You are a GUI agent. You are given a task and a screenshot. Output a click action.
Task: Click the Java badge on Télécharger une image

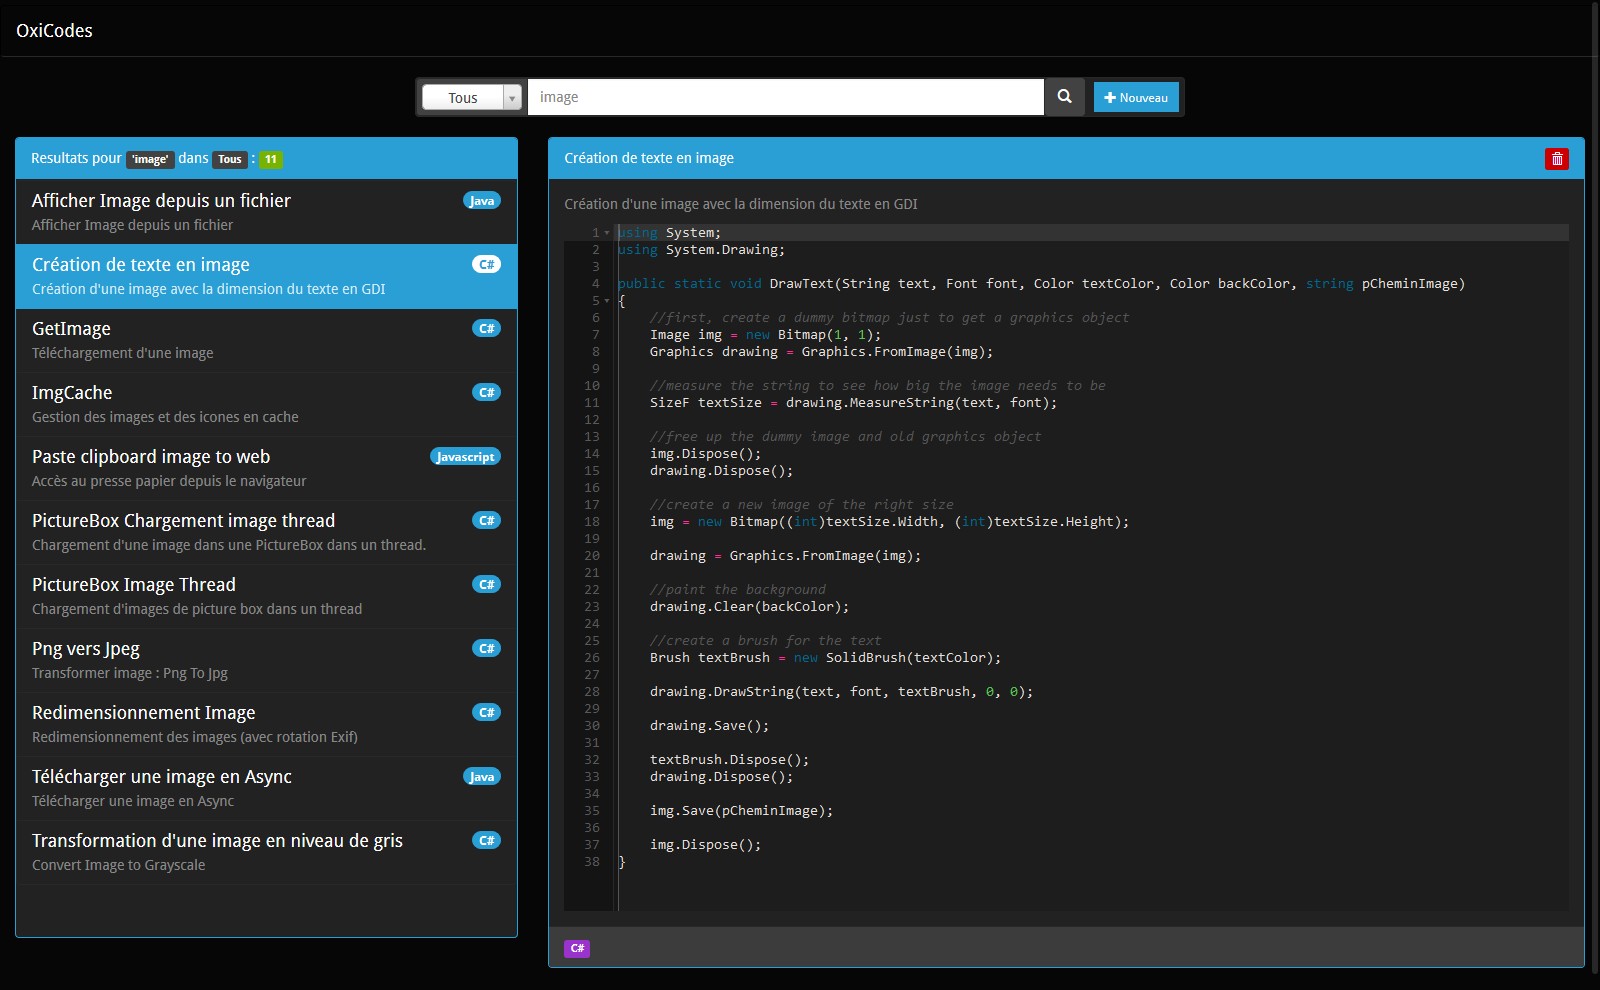(x=482, y=777)
